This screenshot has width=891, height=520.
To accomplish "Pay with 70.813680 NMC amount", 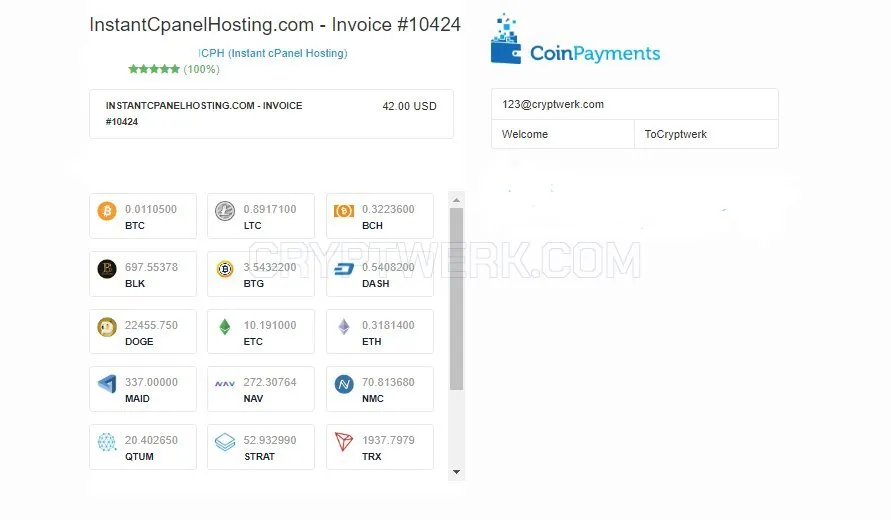I will (x=388, y=382).
